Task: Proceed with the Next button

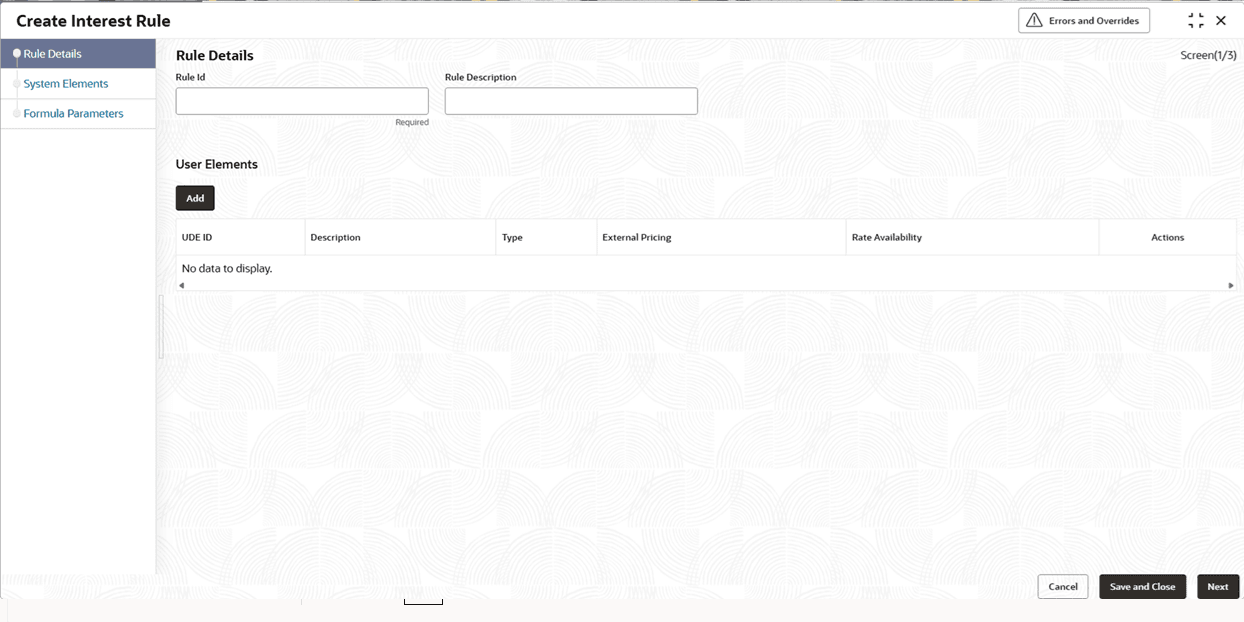Action: coord(1218,587)
